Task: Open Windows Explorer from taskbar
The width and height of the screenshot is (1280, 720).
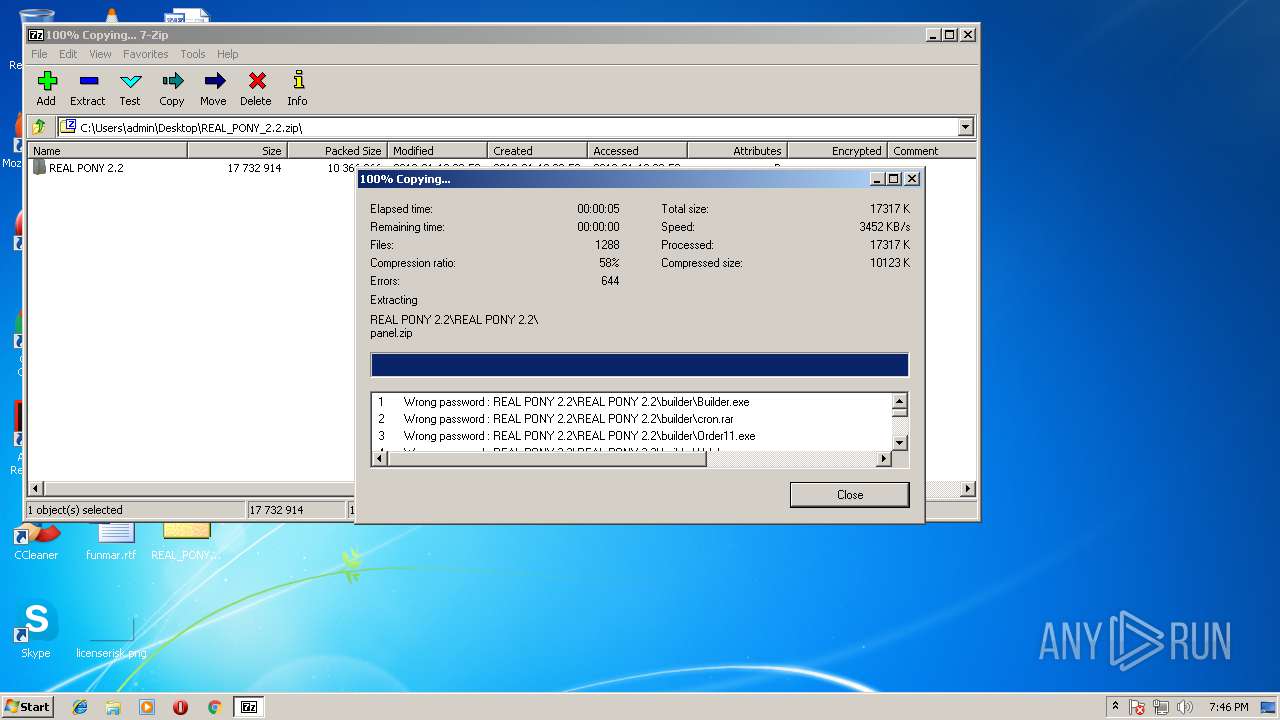Action: point(113,707)
